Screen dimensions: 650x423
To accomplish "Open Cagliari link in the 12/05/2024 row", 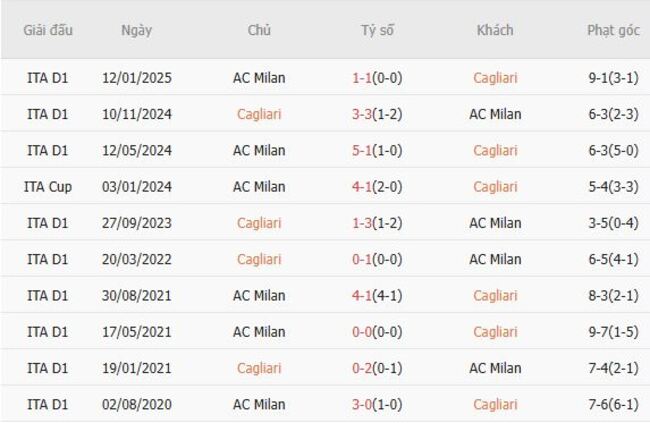I will tap(495, 150).
